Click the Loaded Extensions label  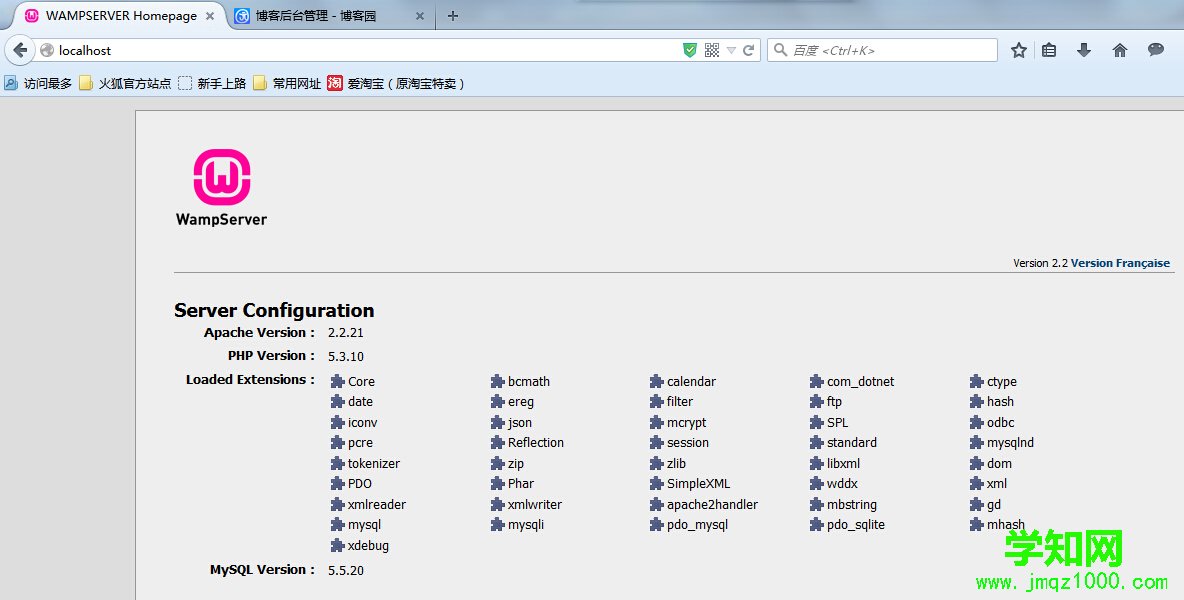pyautogui.click(x=250, y=380)
